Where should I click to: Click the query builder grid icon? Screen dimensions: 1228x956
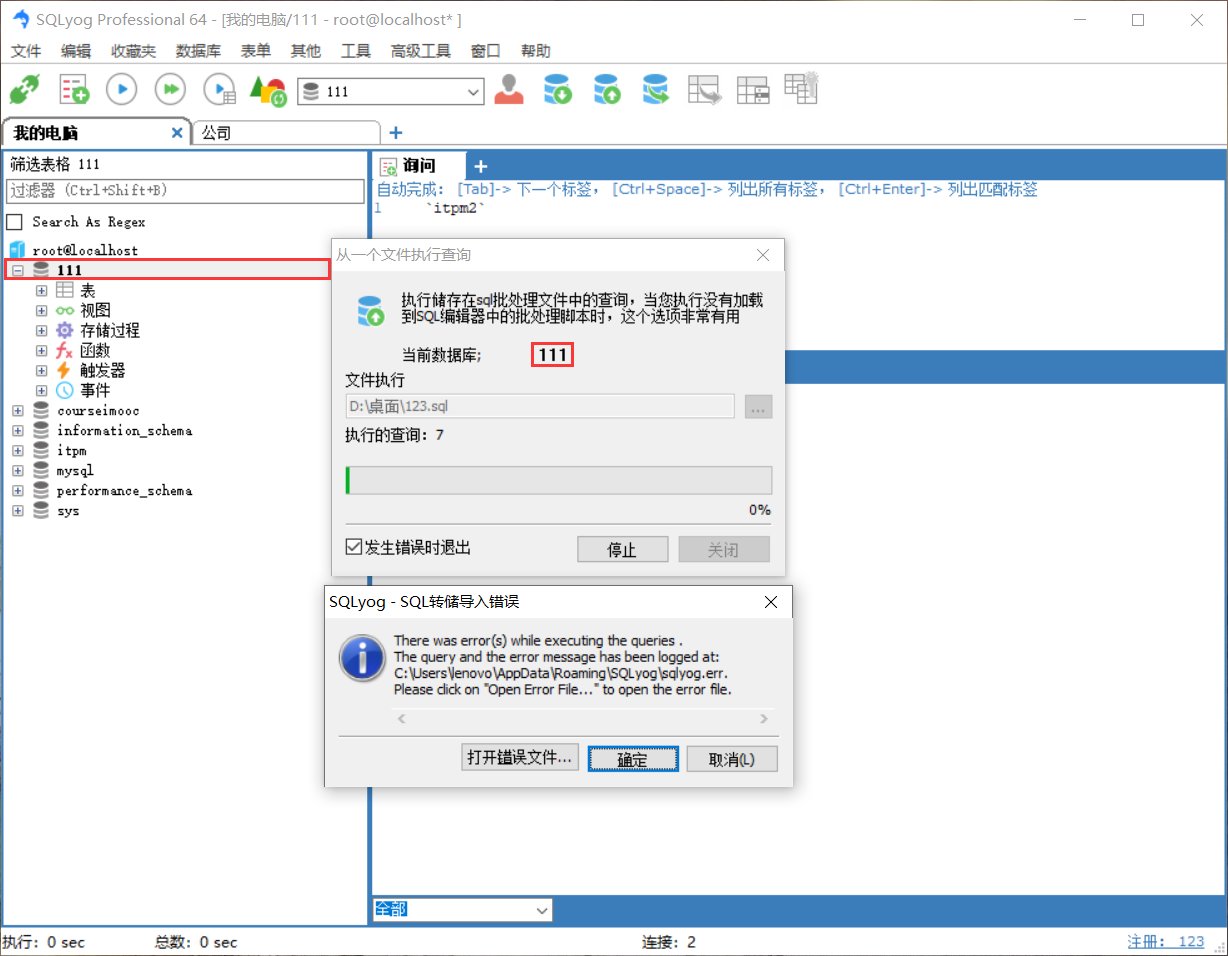753,89
